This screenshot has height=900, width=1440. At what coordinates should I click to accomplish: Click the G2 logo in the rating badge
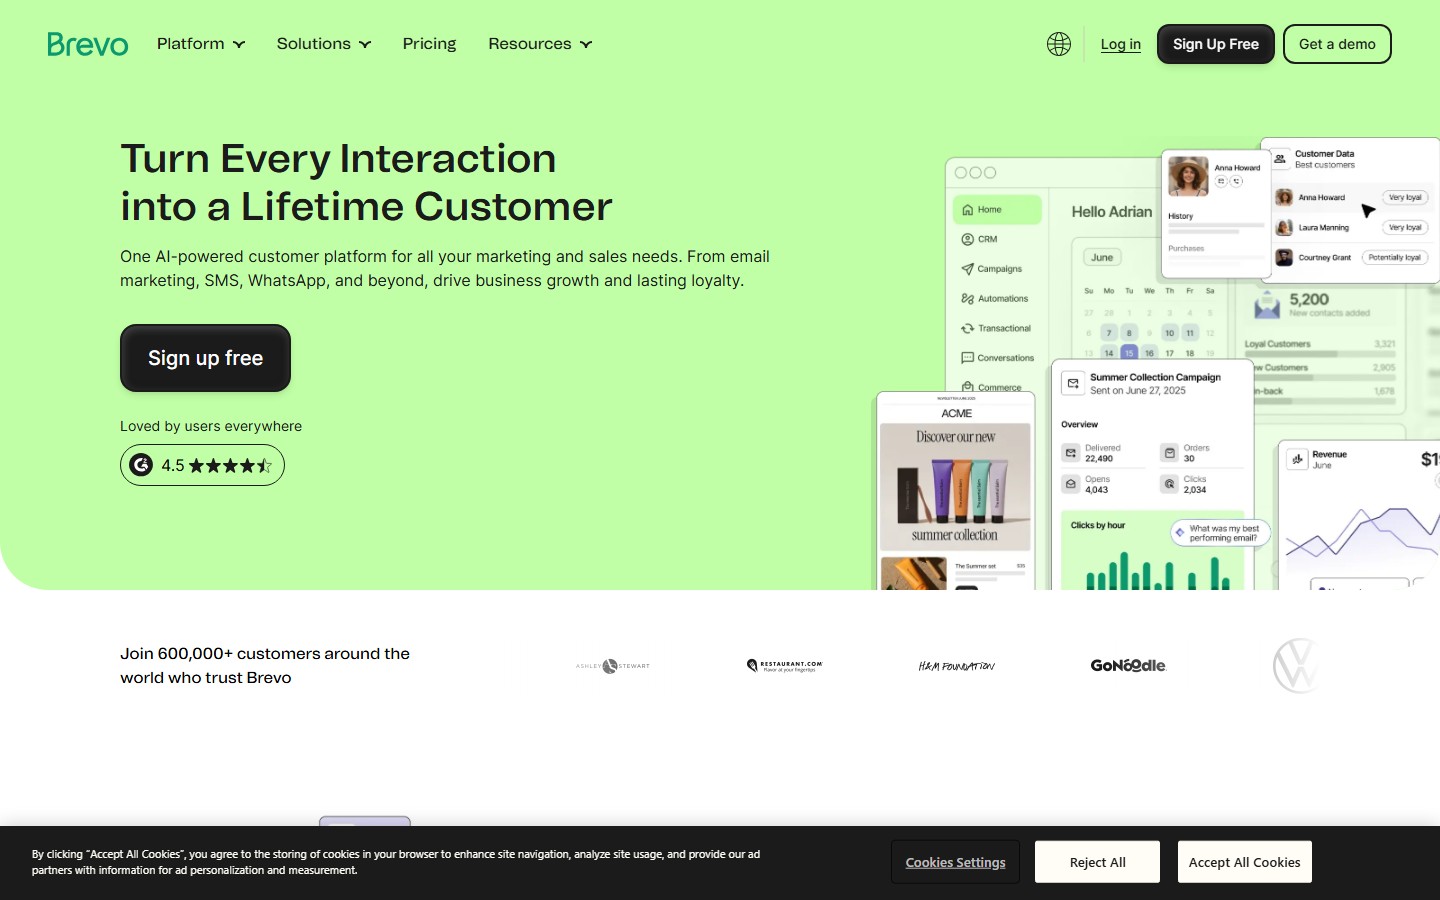[x=142, y=465]
